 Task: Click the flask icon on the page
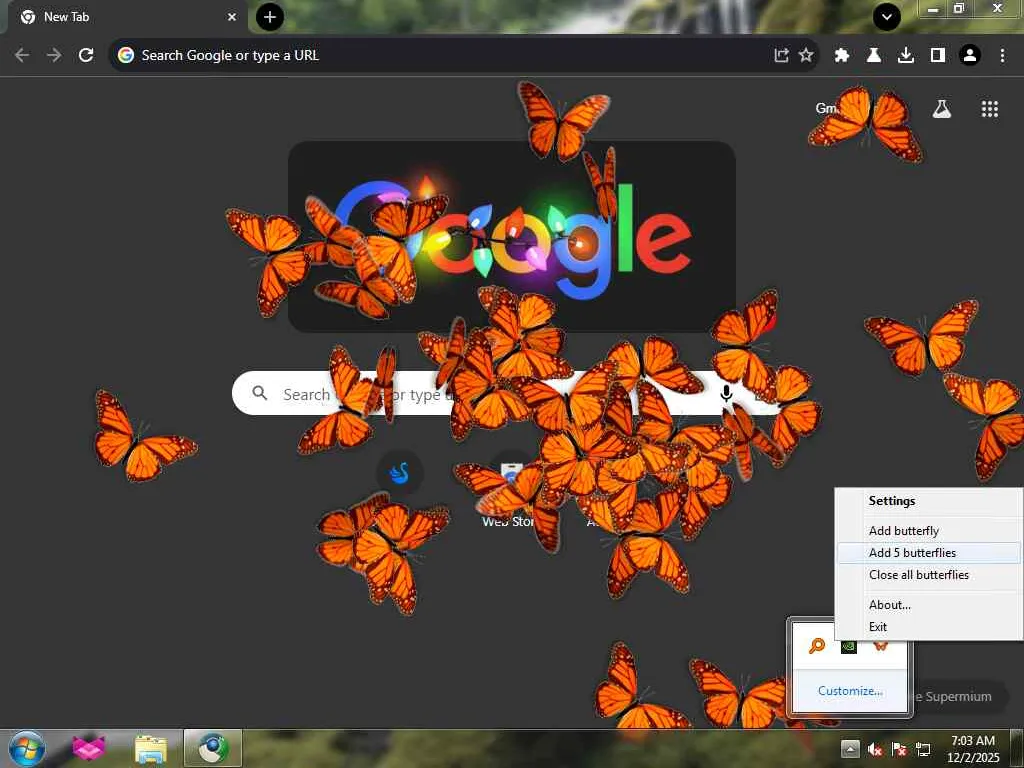click(x=942, y=109)
